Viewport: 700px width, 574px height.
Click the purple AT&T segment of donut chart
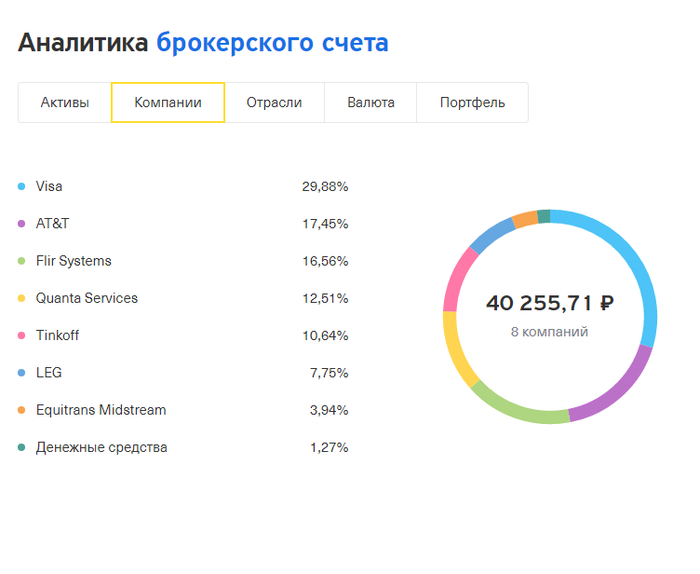[620, 393]
